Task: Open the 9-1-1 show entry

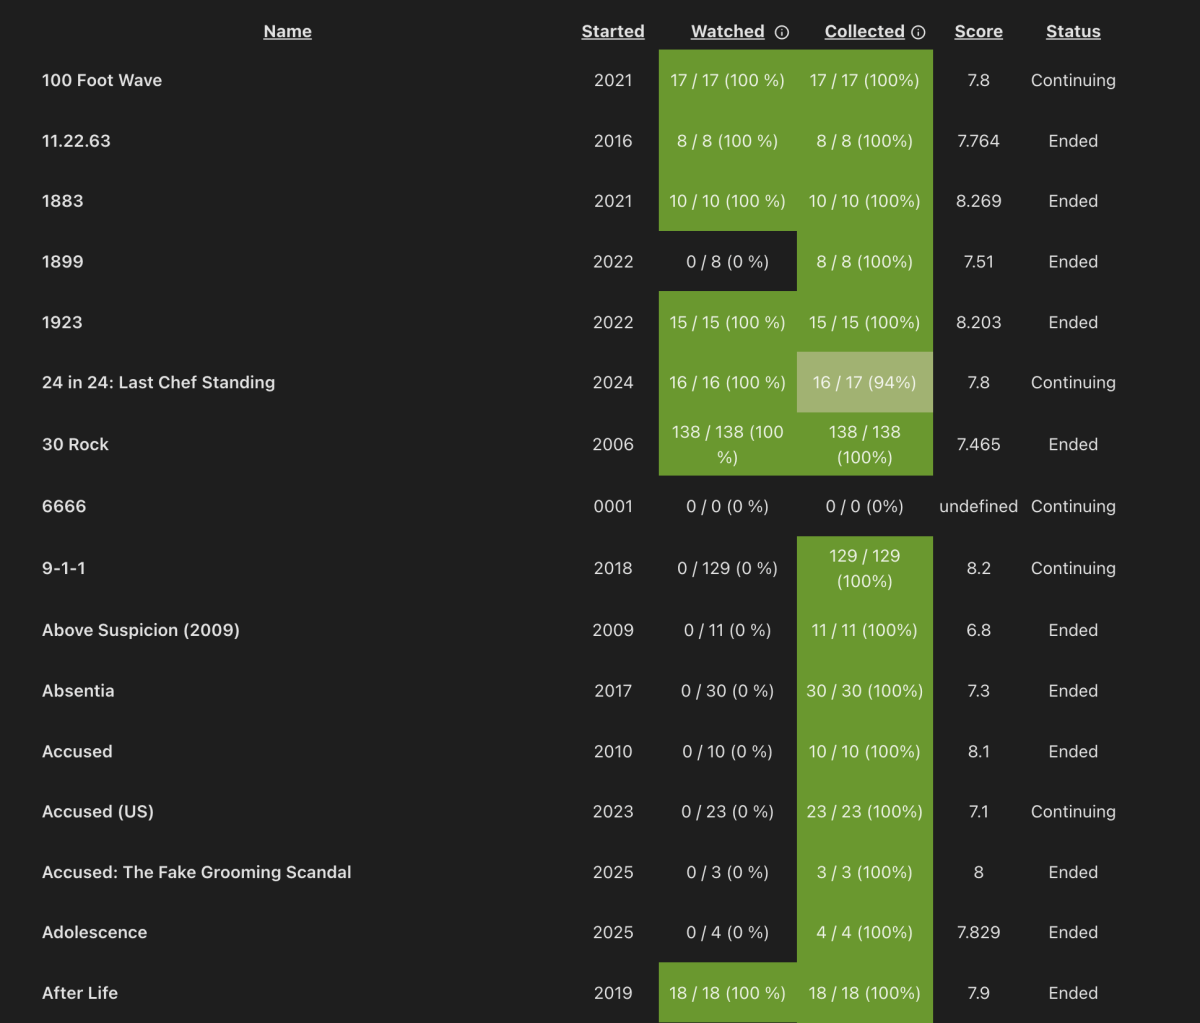Action: tap(64, 568)
